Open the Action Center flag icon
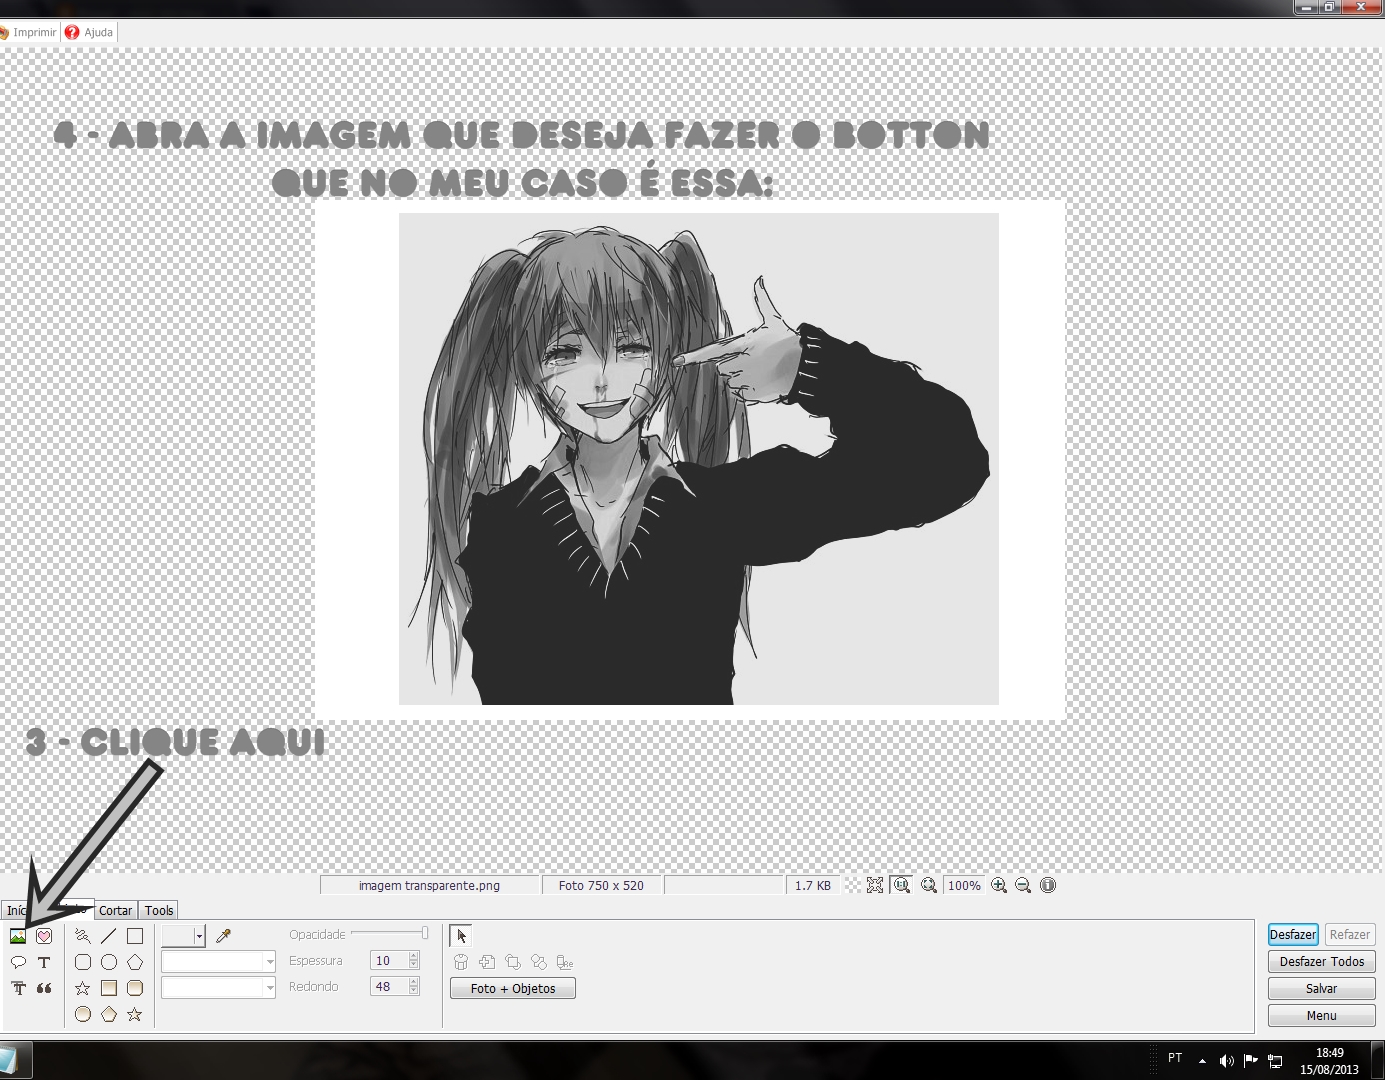1385x1080 pixels. 1251,1061
